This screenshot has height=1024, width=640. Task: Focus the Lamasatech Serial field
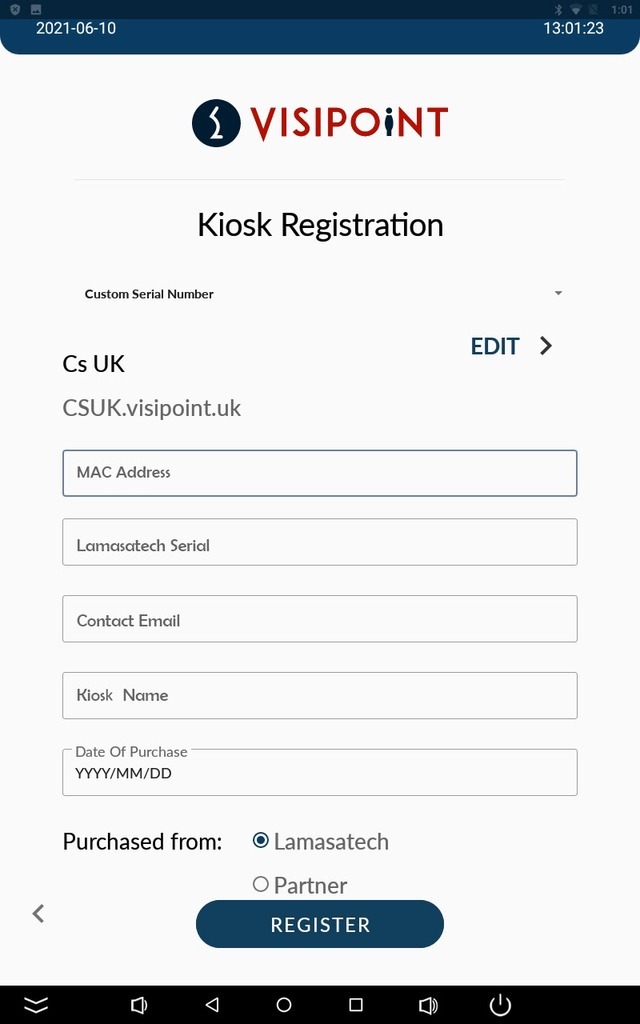point(320,542)
